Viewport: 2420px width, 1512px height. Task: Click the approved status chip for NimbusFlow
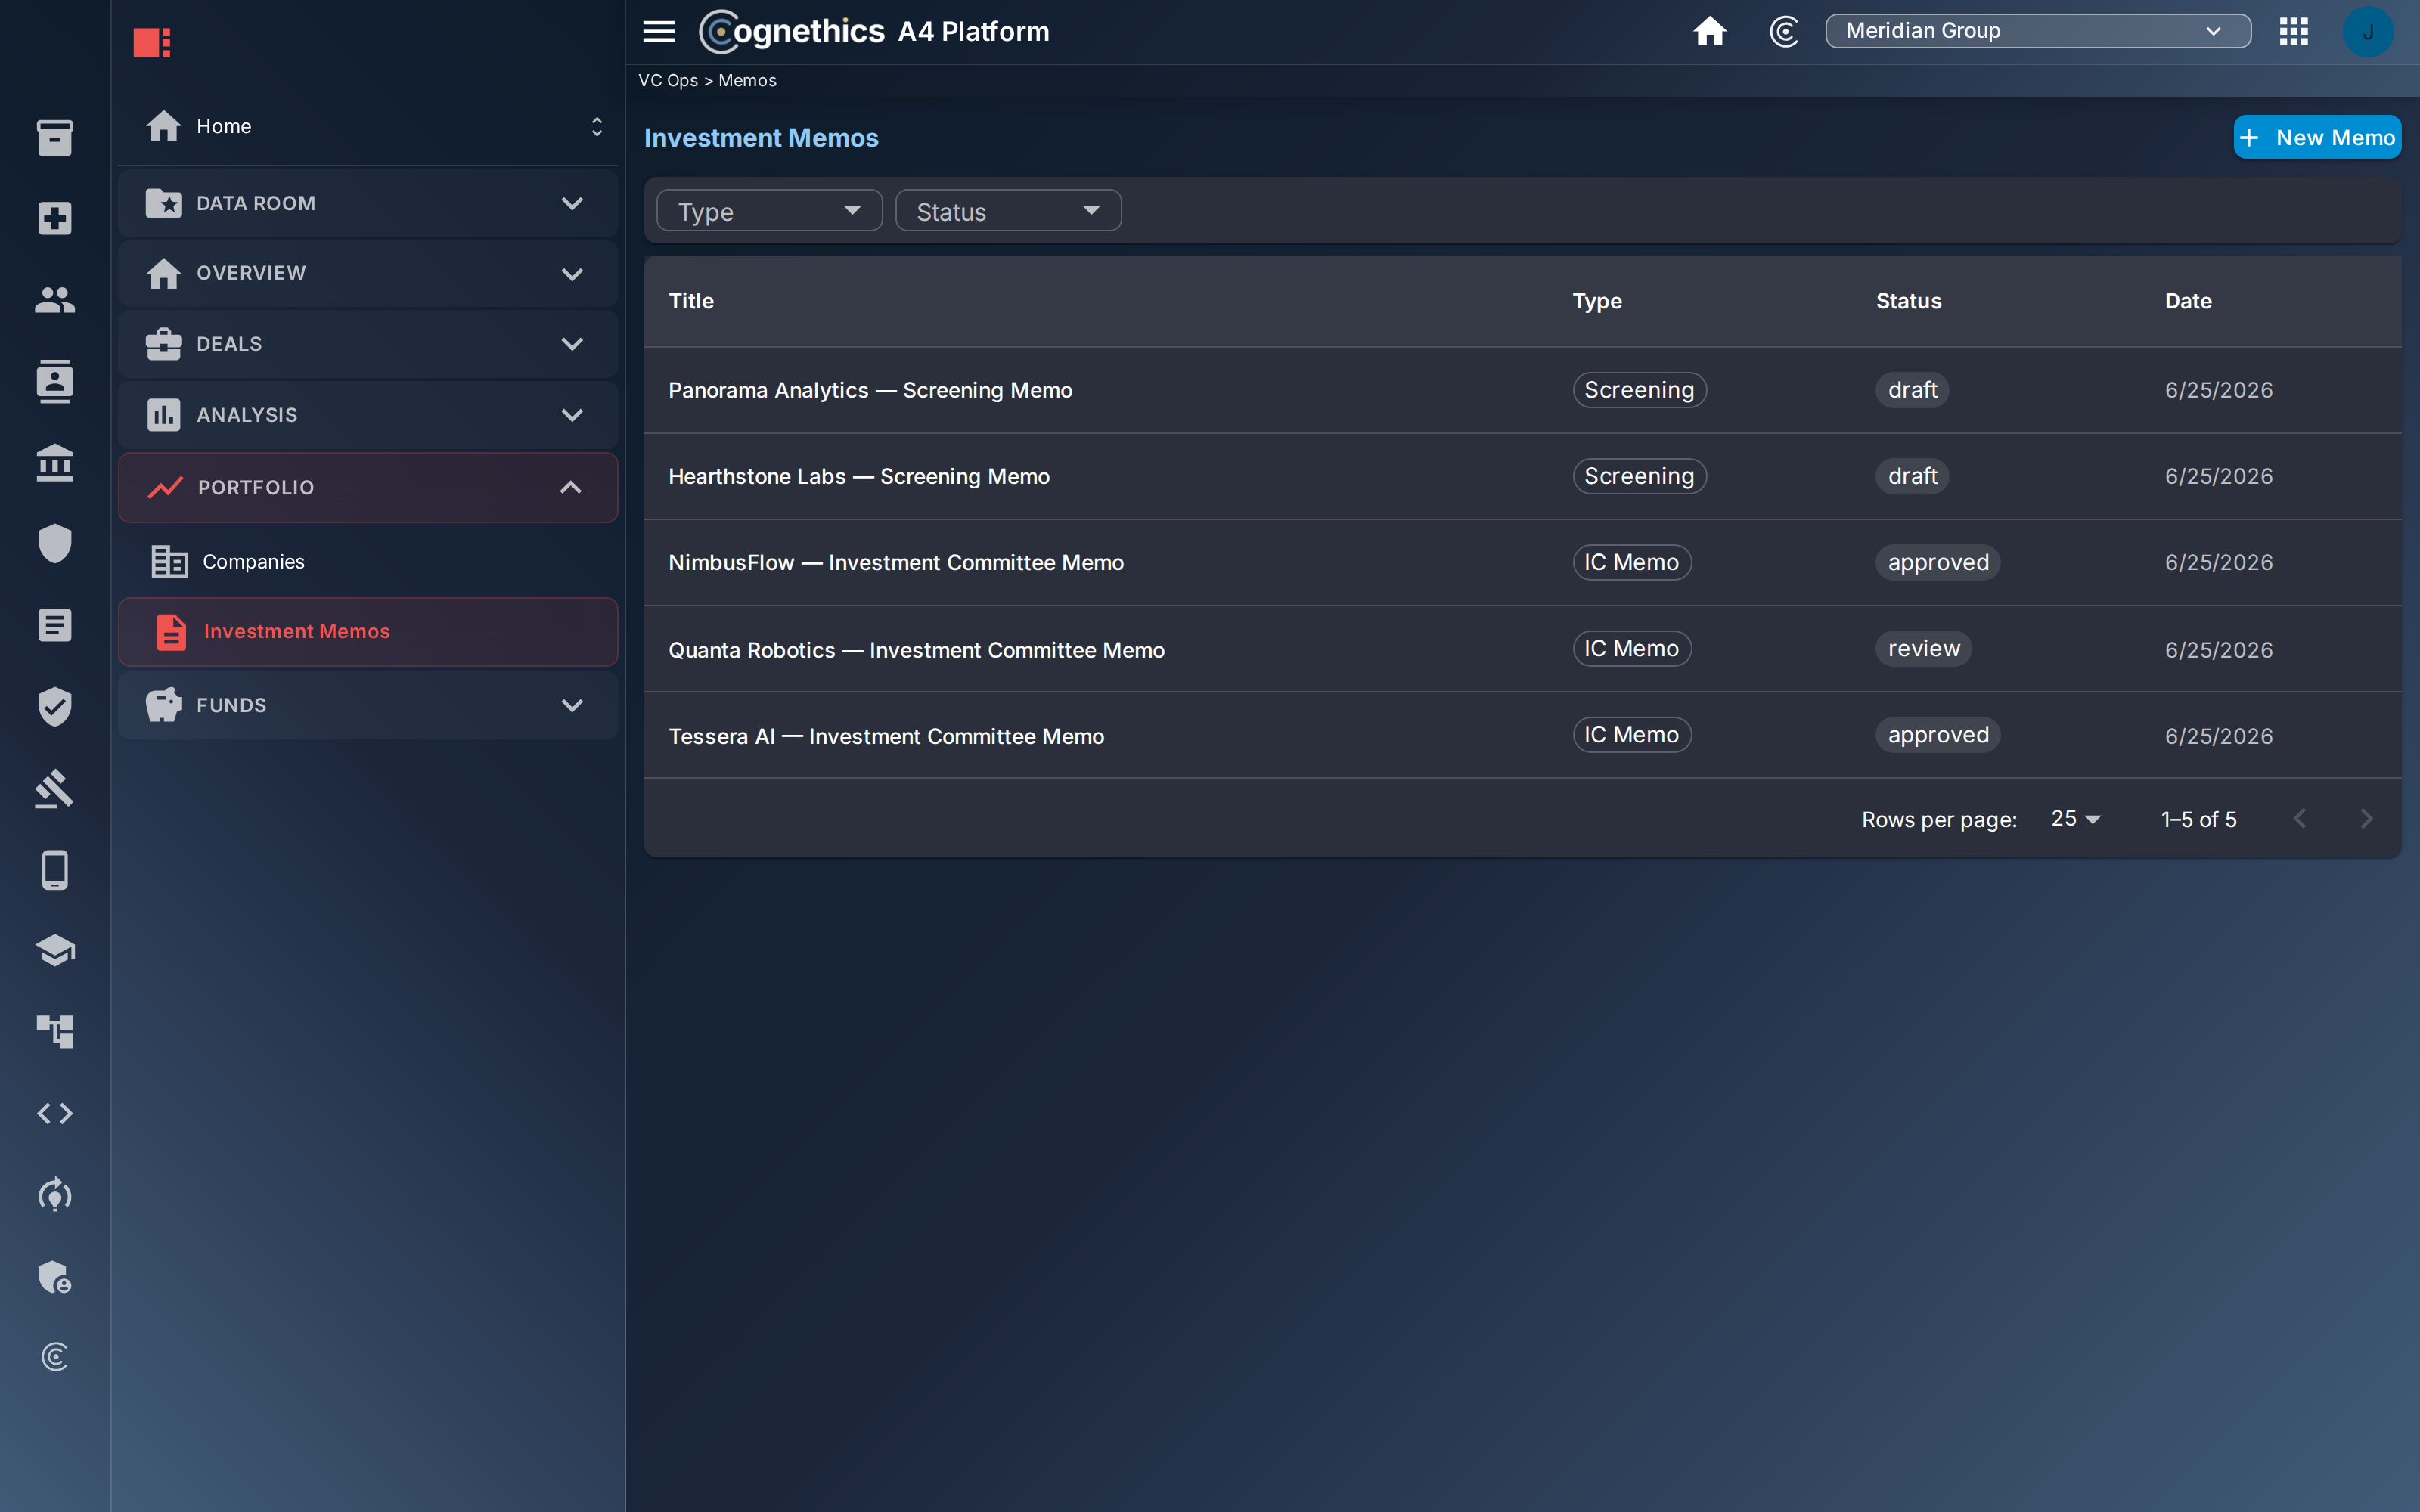(1938, 562)
